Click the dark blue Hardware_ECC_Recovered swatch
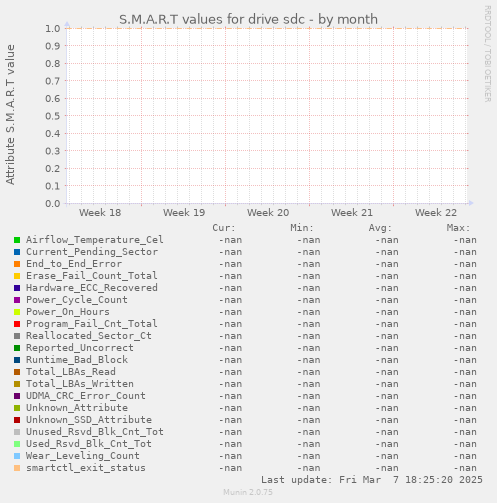 coord(17,288)
